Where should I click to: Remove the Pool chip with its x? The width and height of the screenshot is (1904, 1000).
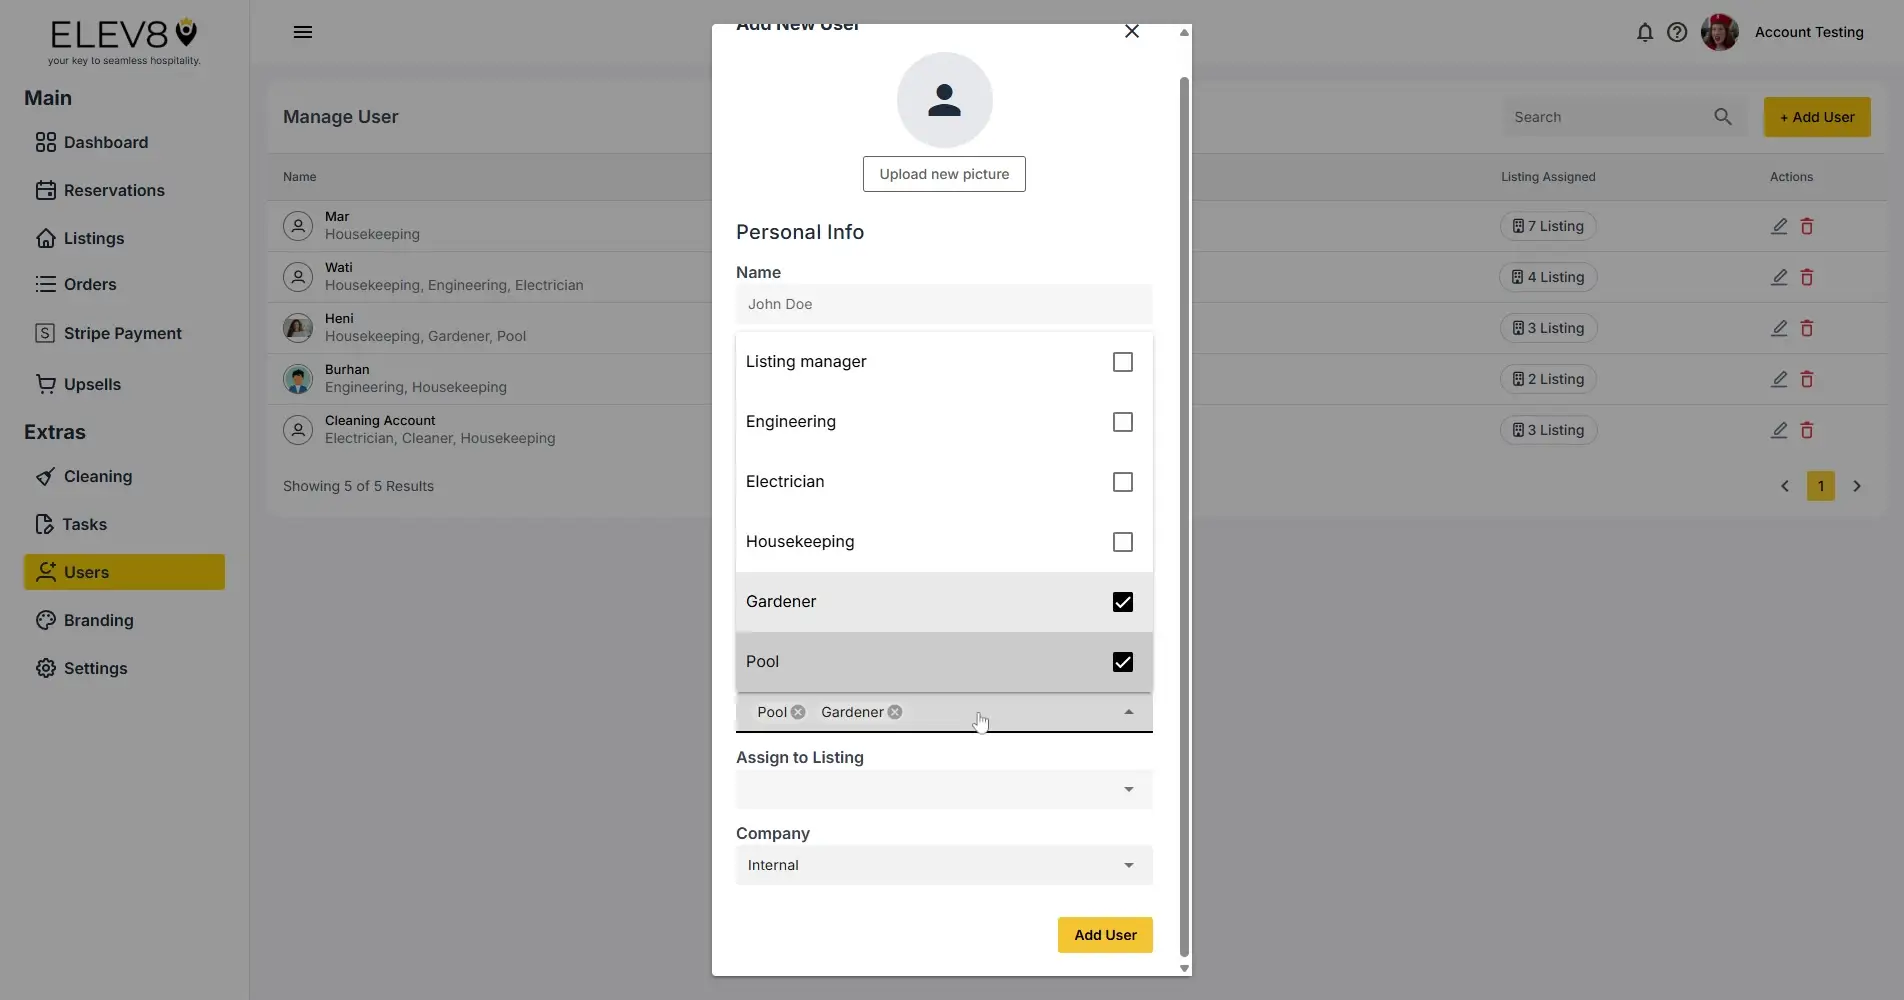click(798, 712)
